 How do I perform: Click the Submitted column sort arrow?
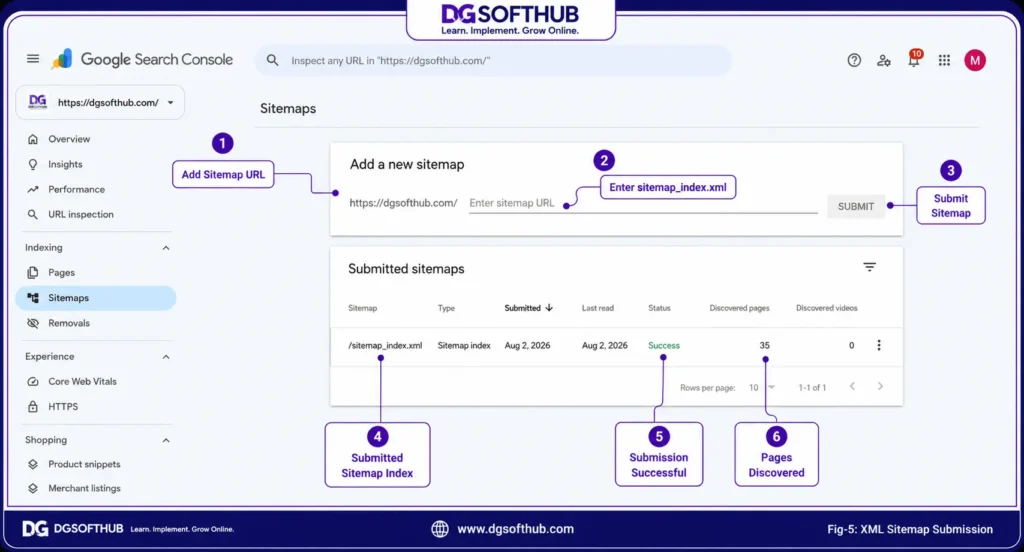click(549, 308)
